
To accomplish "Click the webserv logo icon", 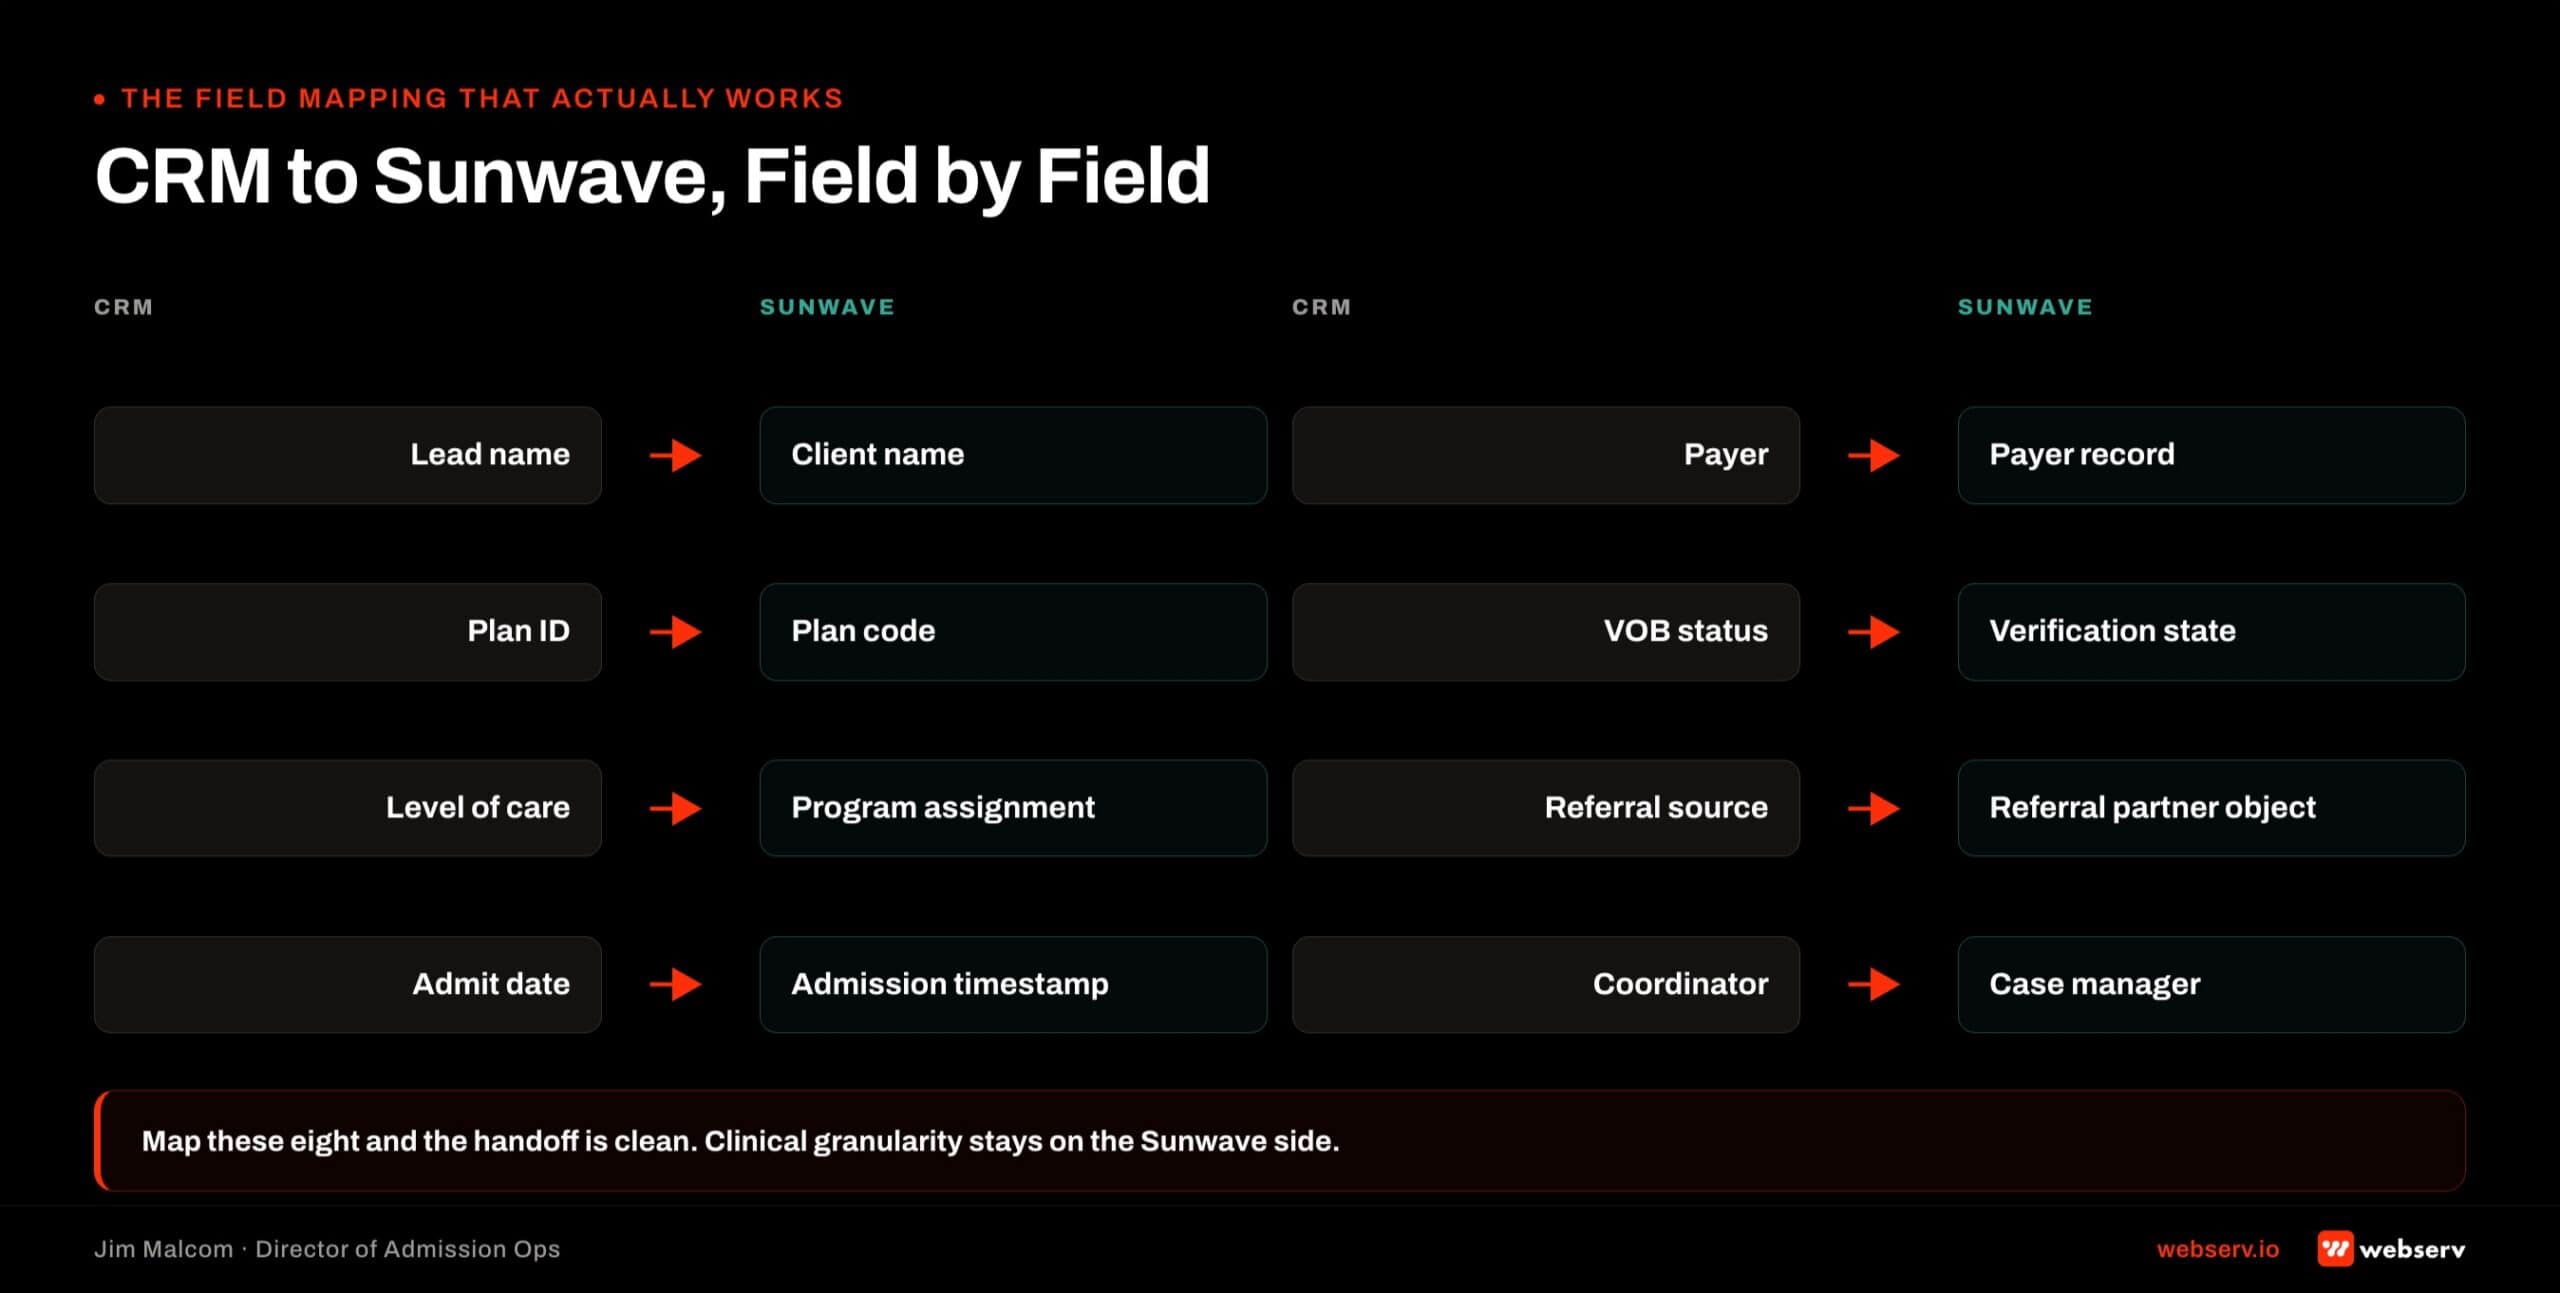I will [2335, 1248].
